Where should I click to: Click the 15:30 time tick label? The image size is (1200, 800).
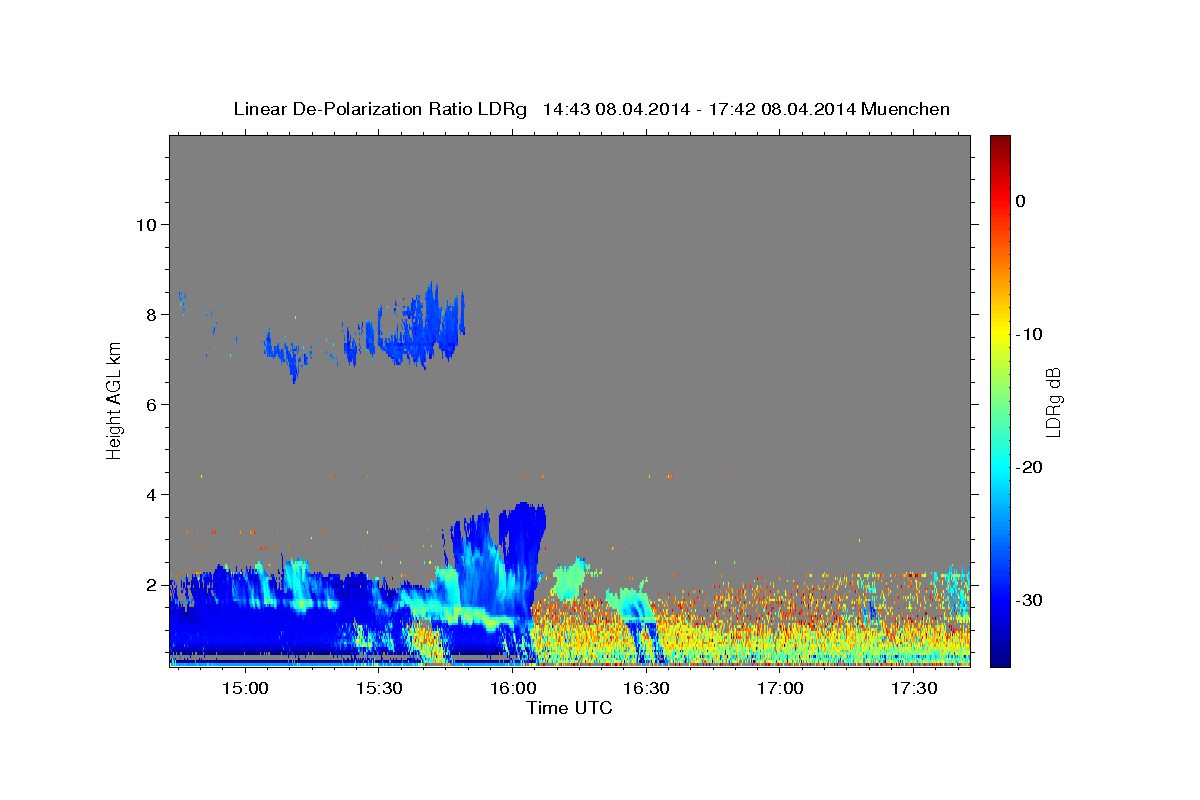378,689
